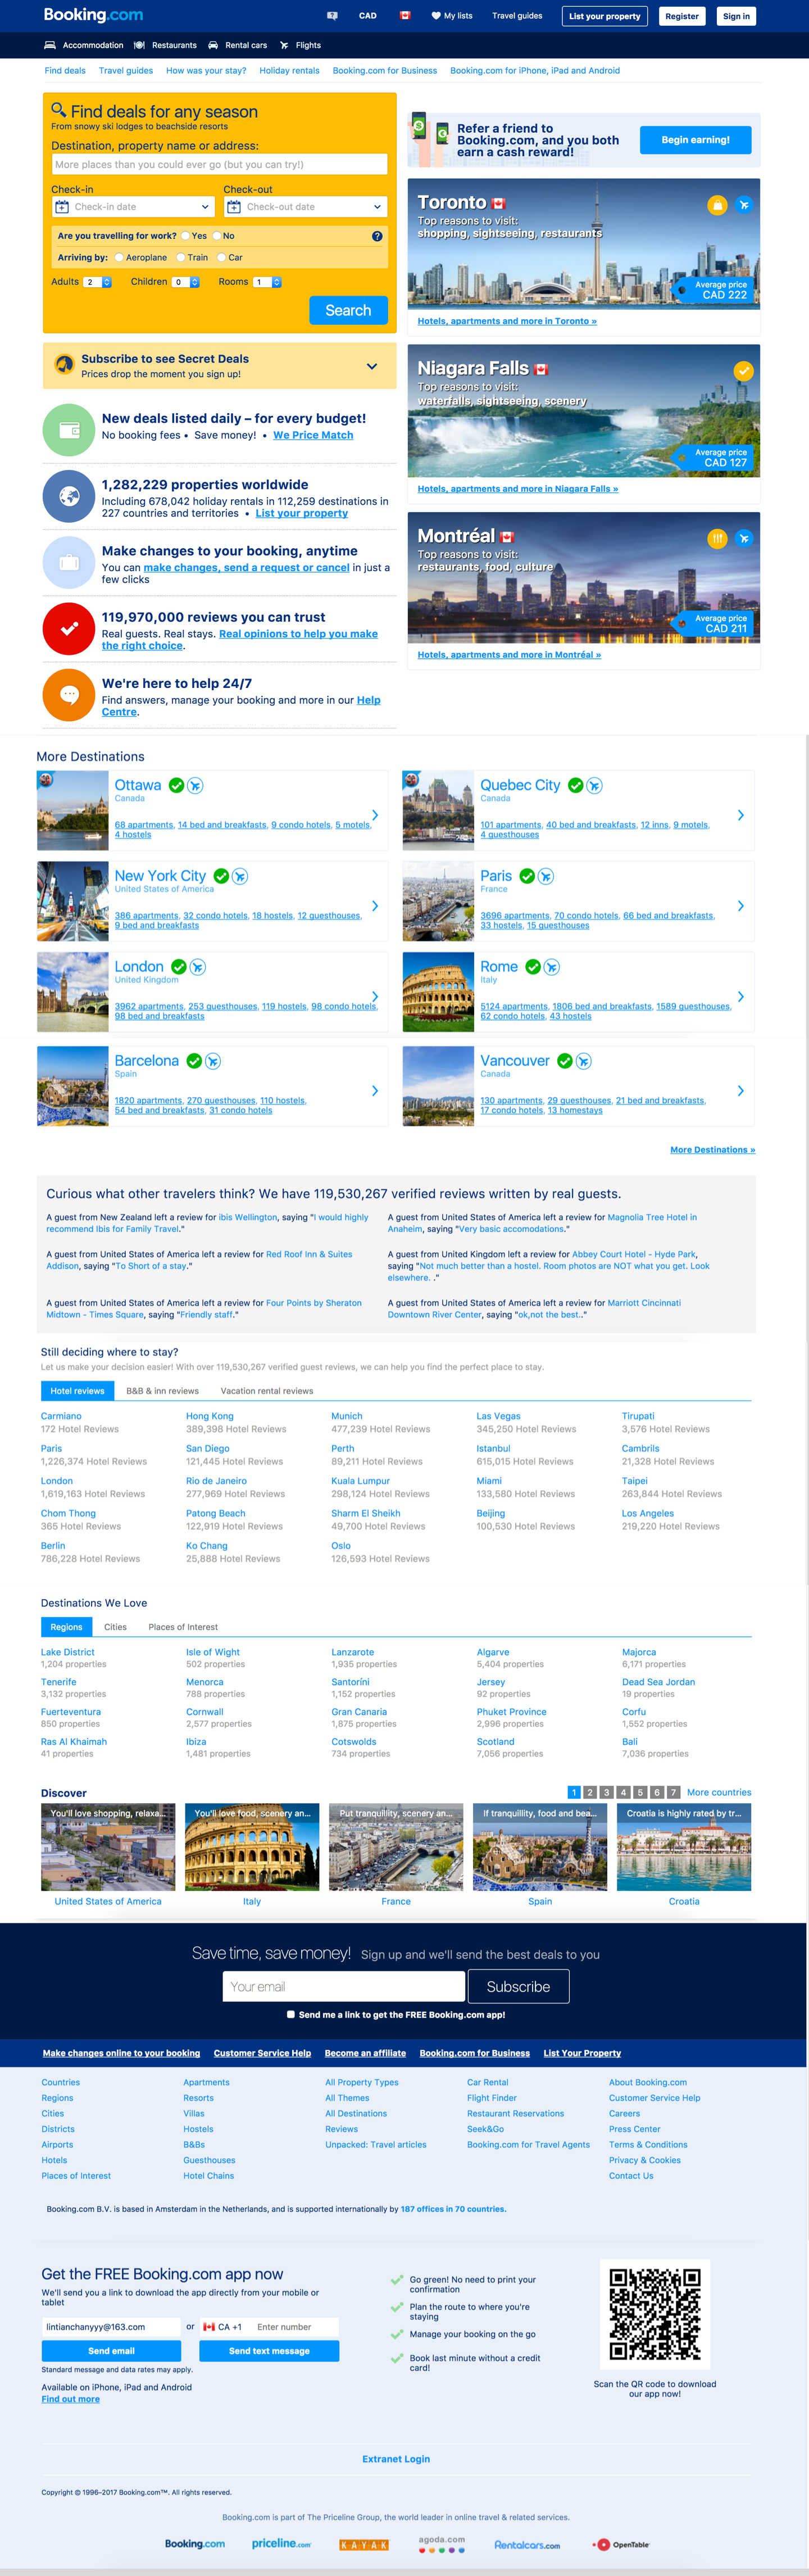Image resolution: width=809 pixels, height=2576 pixels.
Task: Click the destination search input field
Action: [219, 165]
